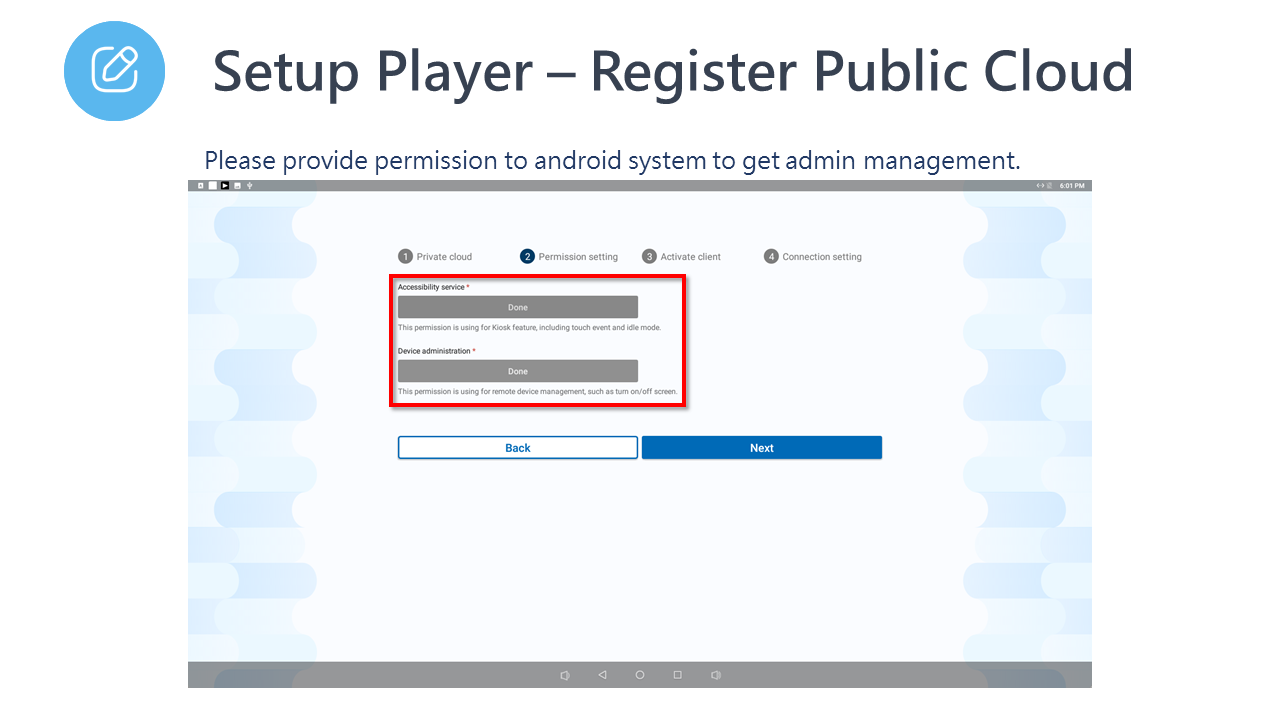Select step 2 Permission setting
Image resolution: width=1280 pixels, height=720 pixels.
tap(569, 257)
